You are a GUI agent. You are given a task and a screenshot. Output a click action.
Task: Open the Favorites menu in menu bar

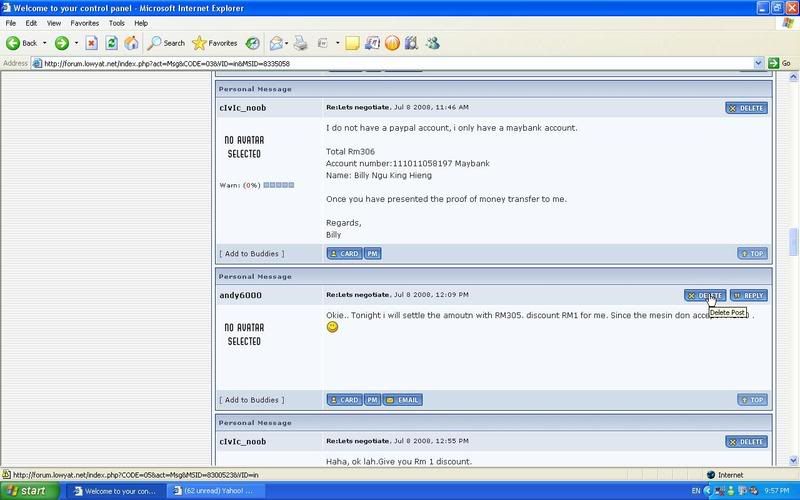point(84,22)
